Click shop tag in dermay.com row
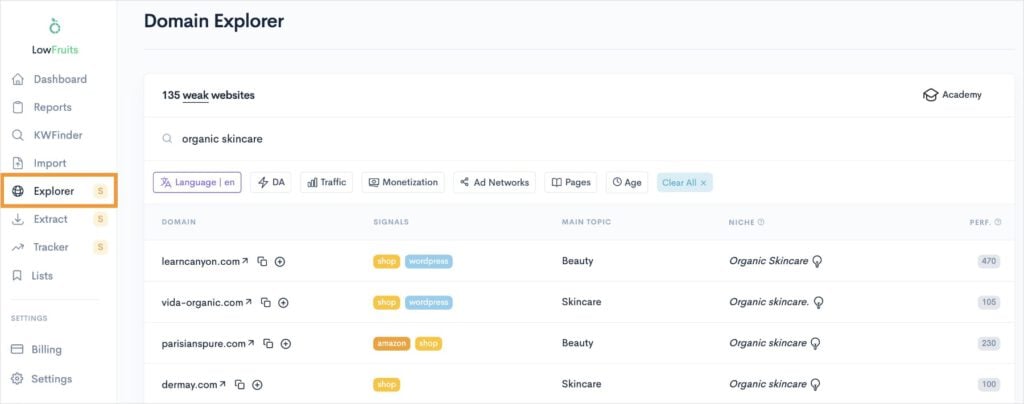Viewport: 1024px width, 404px height. [387, 384]
